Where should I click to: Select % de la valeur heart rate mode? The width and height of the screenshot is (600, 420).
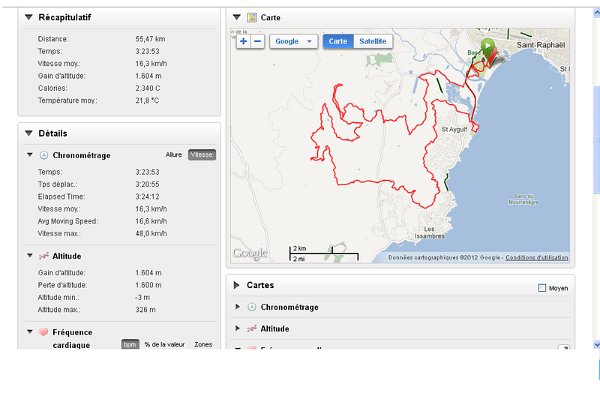click(x=165, y=344)
